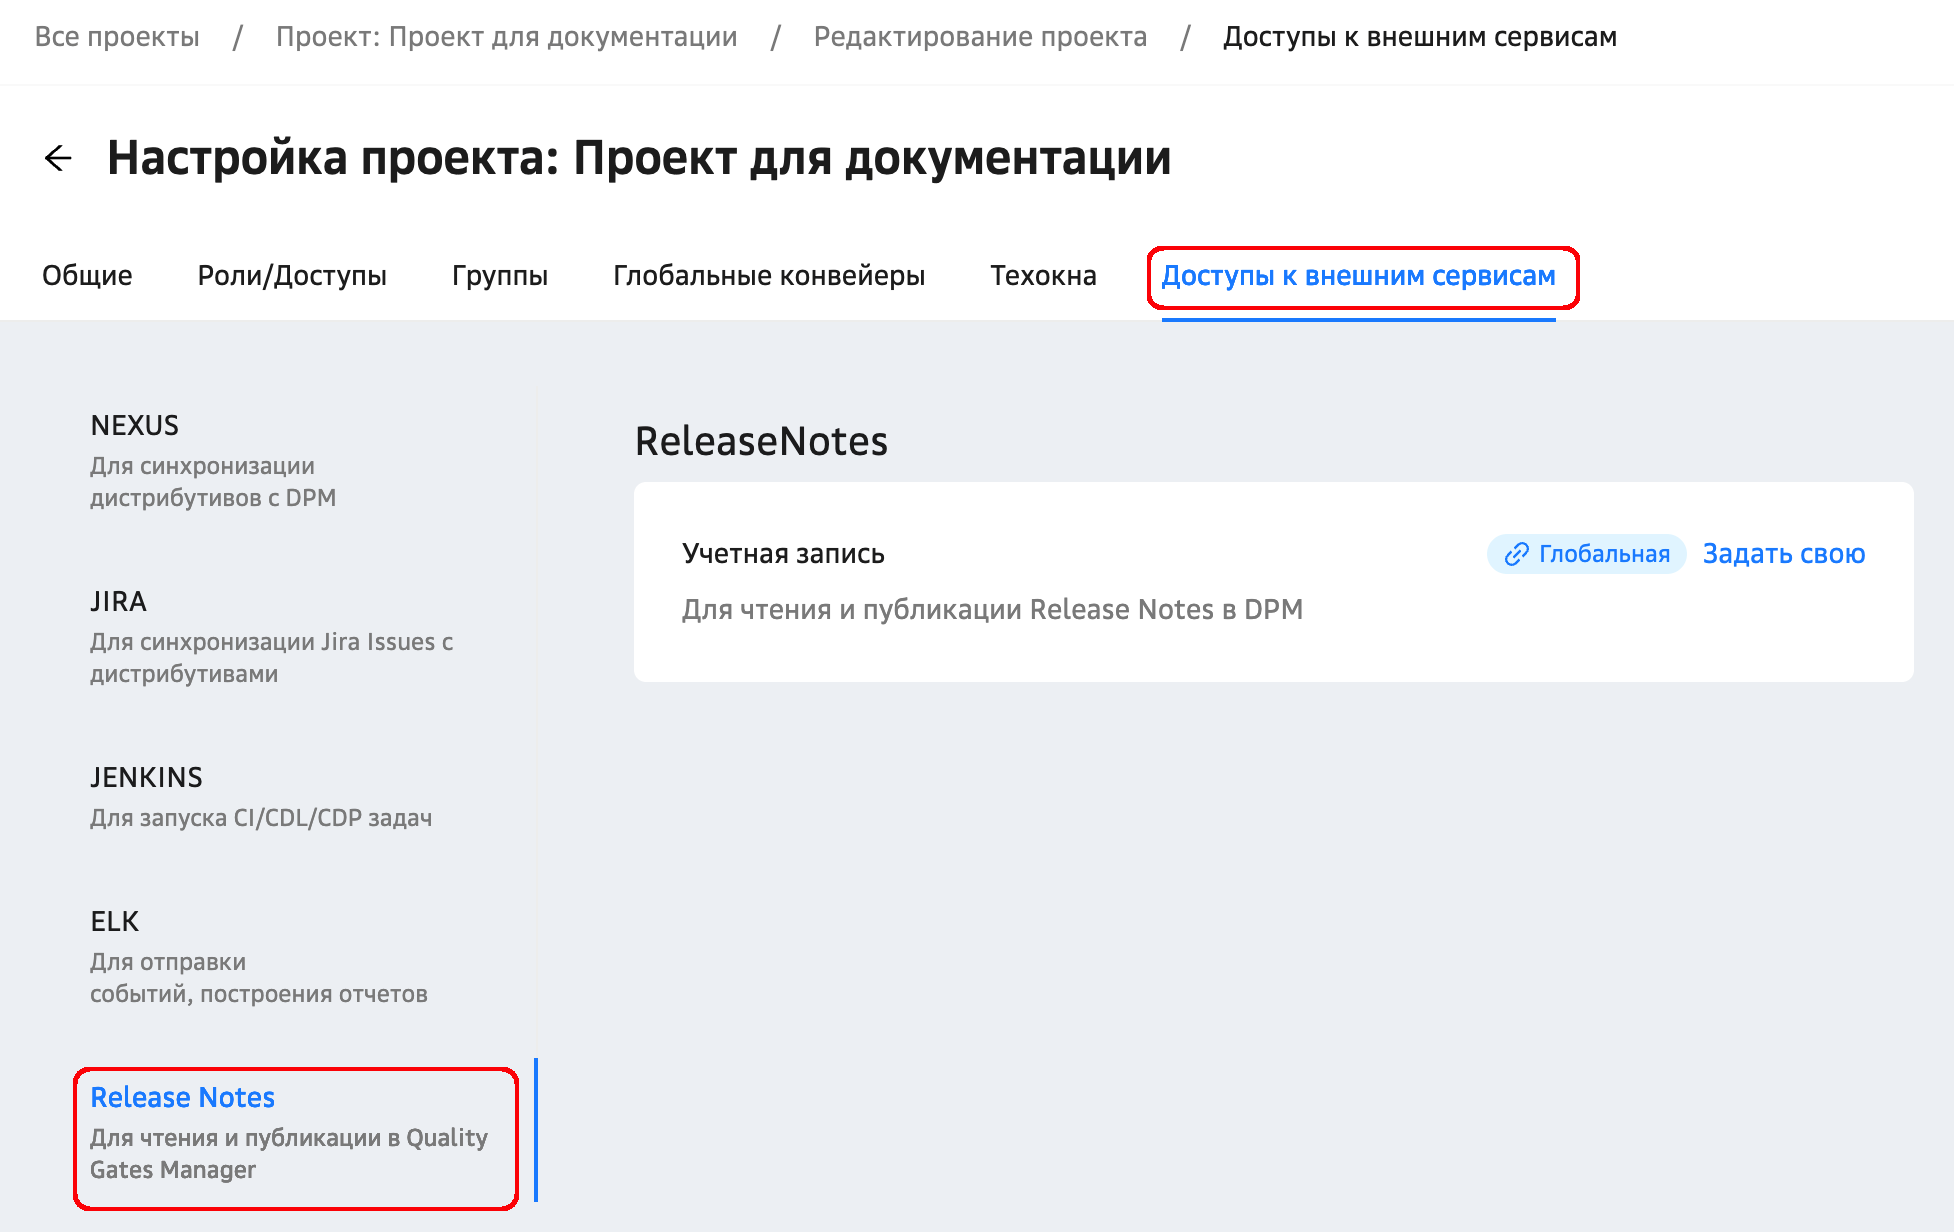The image size is (1954, 1232).
Task: Go to Редактирование проекта breadcrumb
Action: point(980,37)
